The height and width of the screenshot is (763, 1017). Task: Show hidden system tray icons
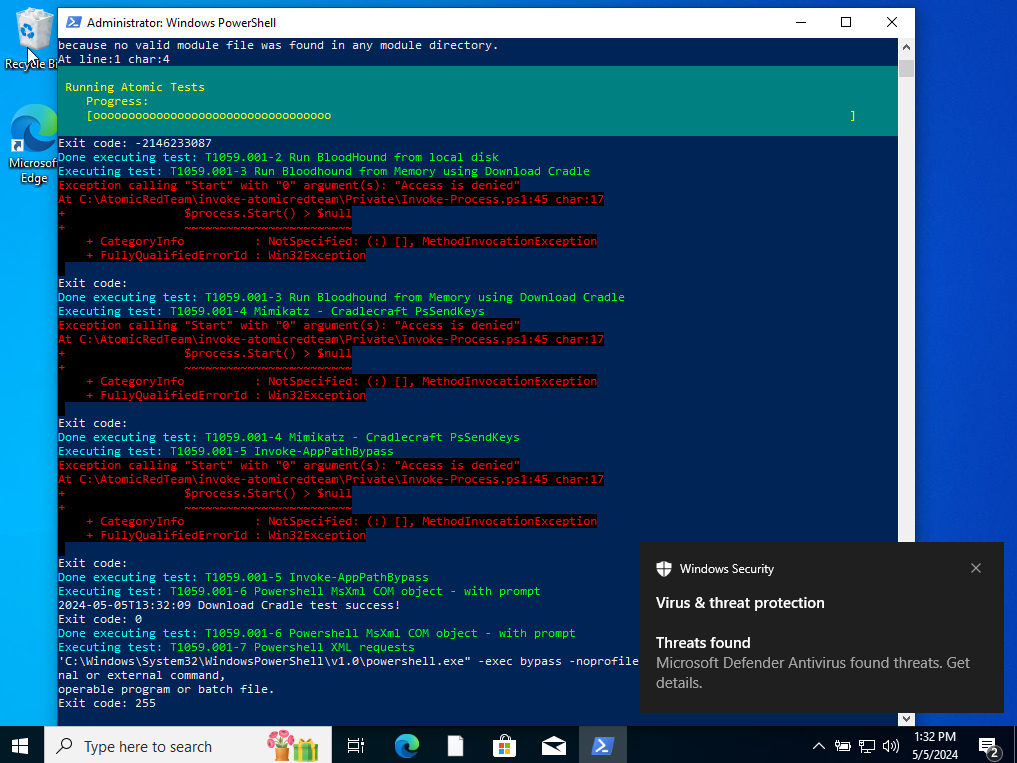[x=819, y=746]
